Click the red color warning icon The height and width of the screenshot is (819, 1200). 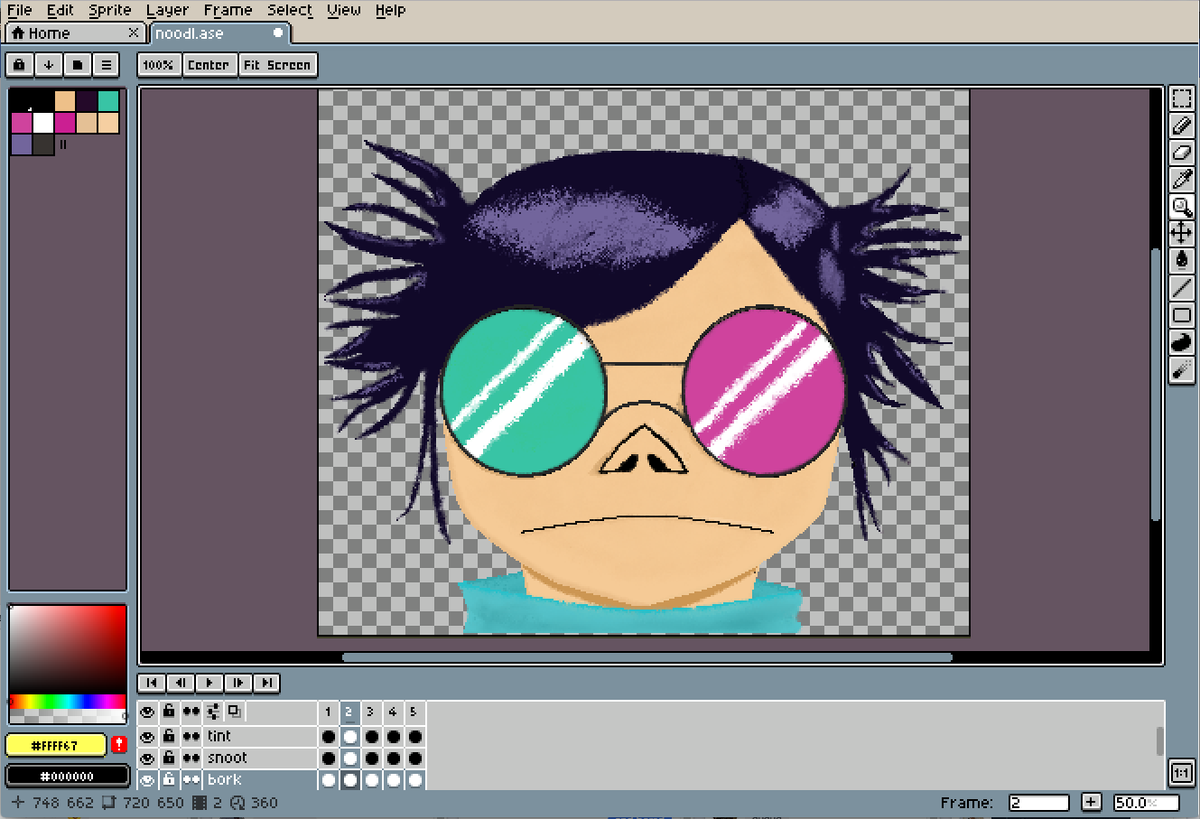coord(119,745)
